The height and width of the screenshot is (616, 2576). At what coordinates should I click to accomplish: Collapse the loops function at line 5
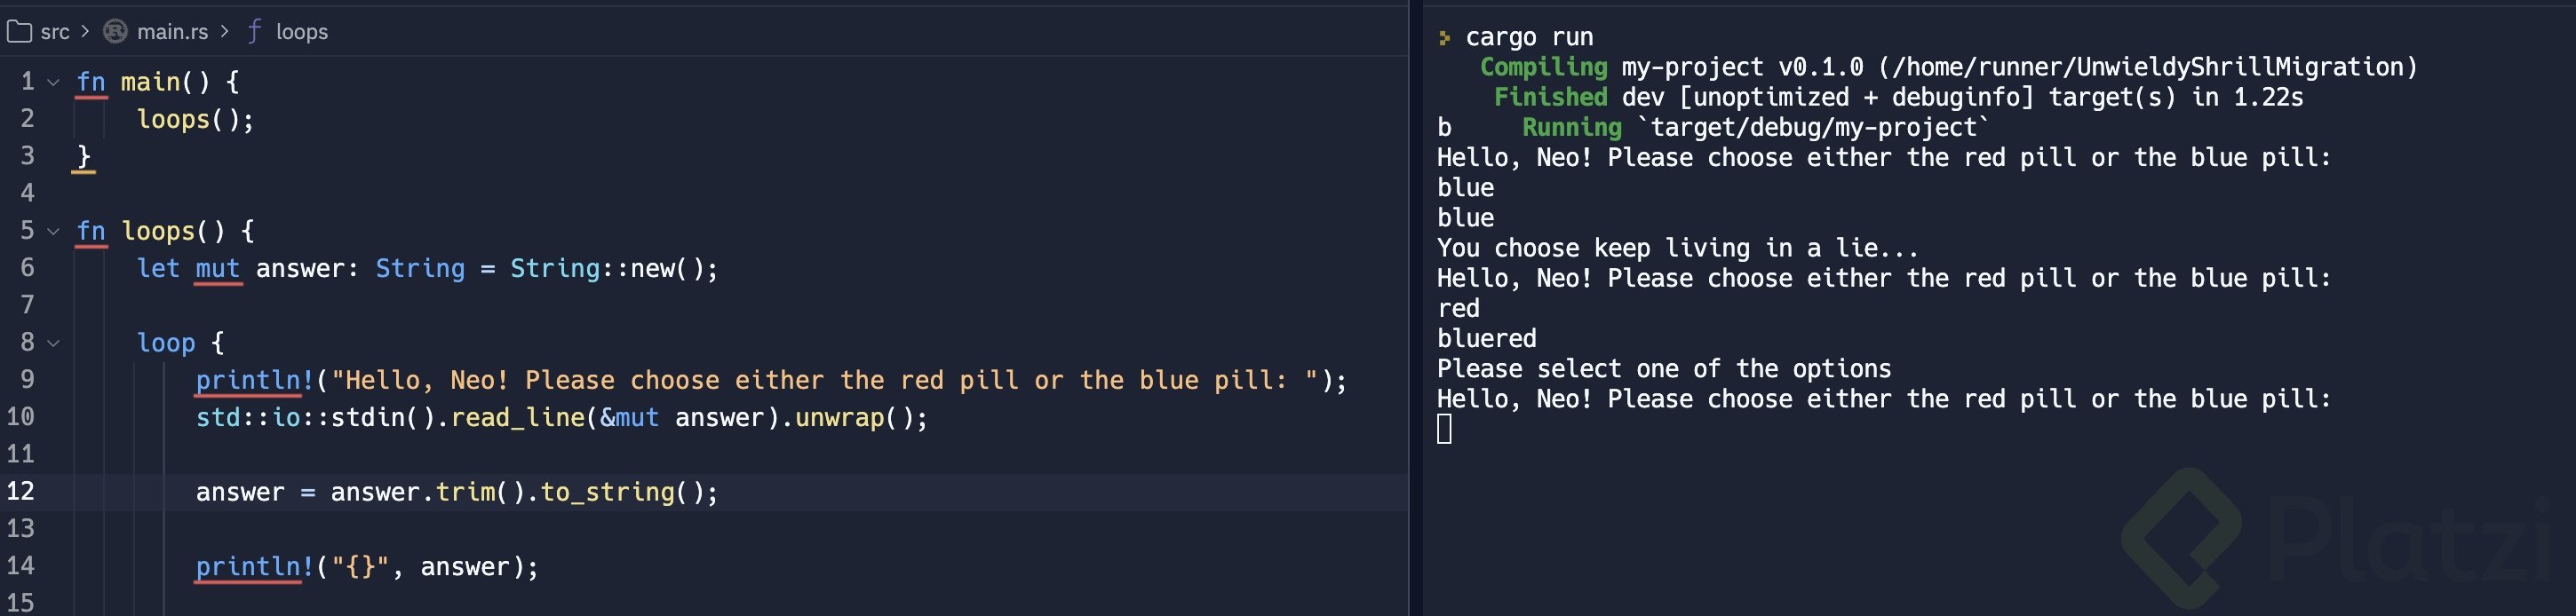[x=54, y=232]
